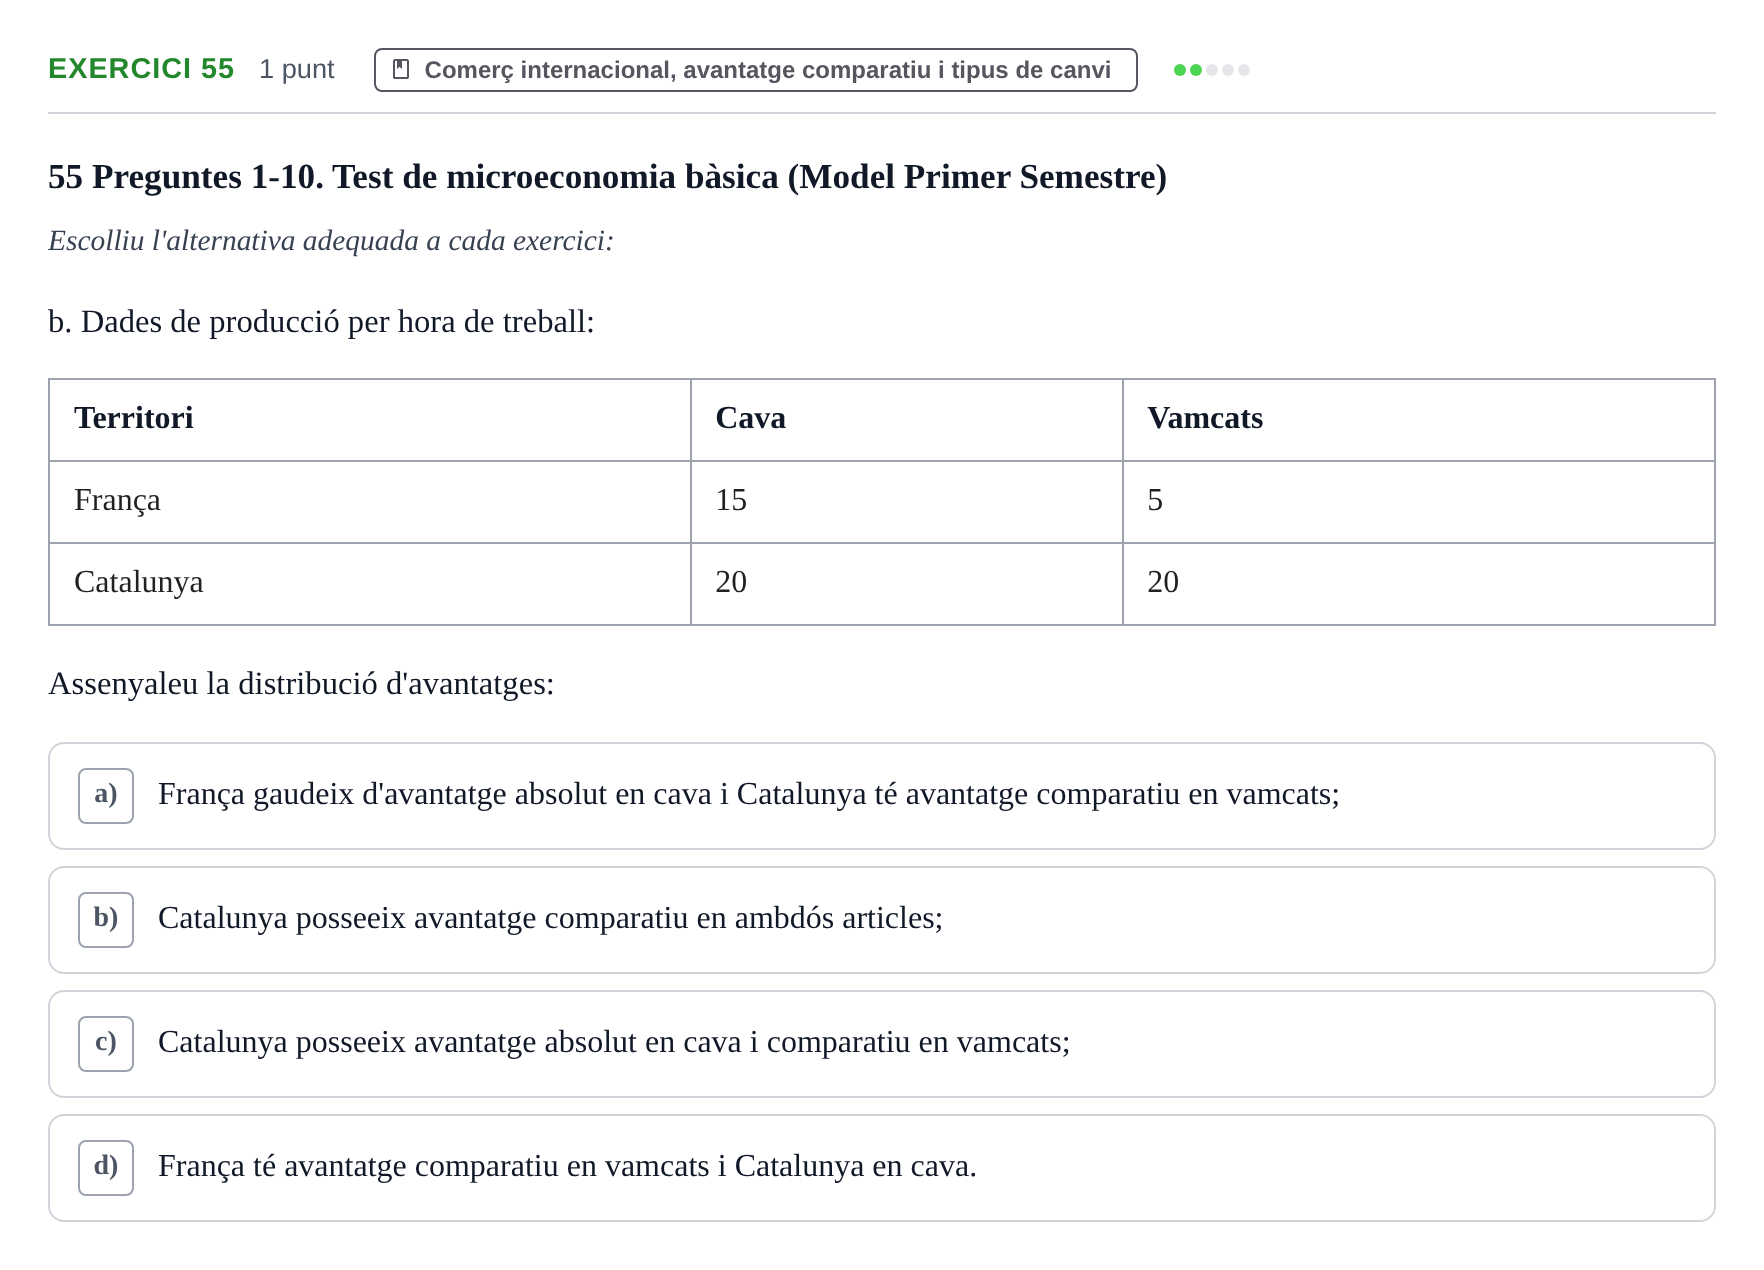1764x1270 pixels.
Task: Click the Vamcats column header
Action: tap(1205, 418)
